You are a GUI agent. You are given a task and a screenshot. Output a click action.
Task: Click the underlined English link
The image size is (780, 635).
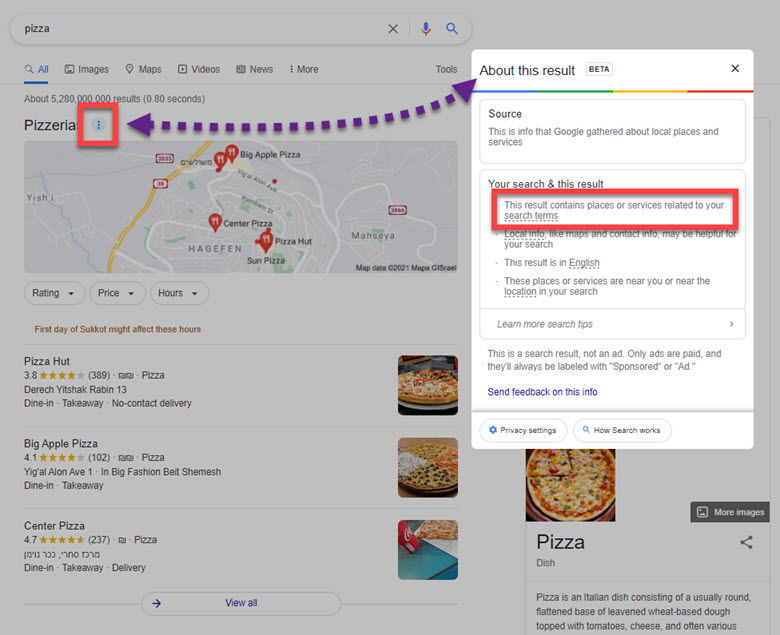pyautogui.click(x=584, y=263)
